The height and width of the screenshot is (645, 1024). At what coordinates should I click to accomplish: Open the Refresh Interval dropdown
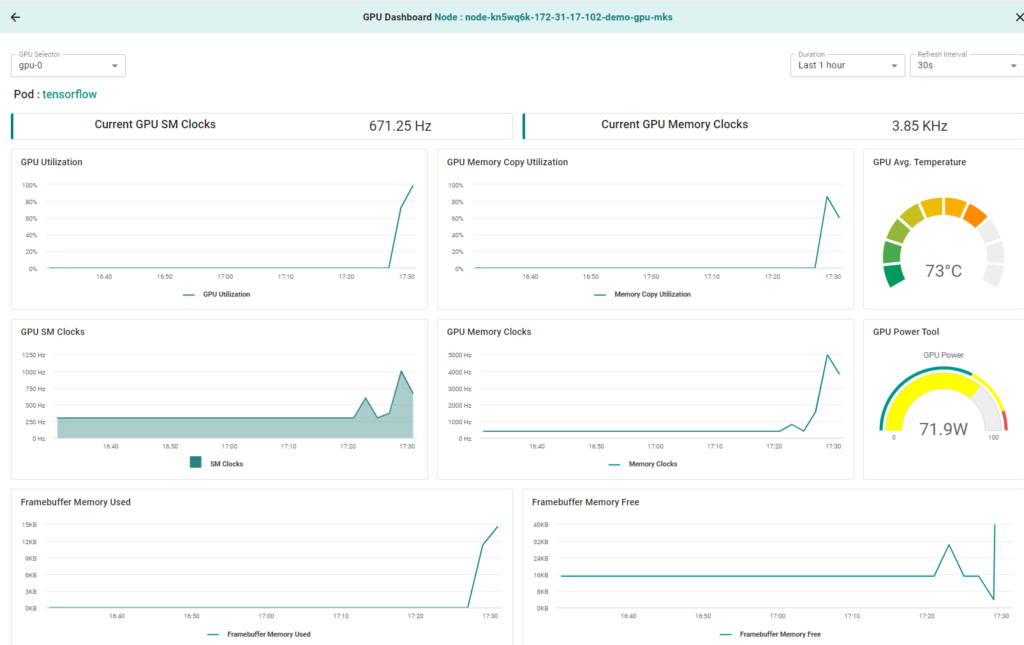point(967,66)
